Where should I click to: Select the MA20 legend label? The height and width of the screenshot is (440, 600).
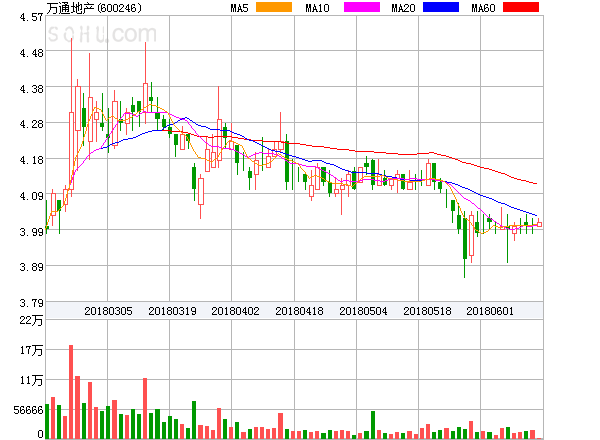click(x=403, y=8)
